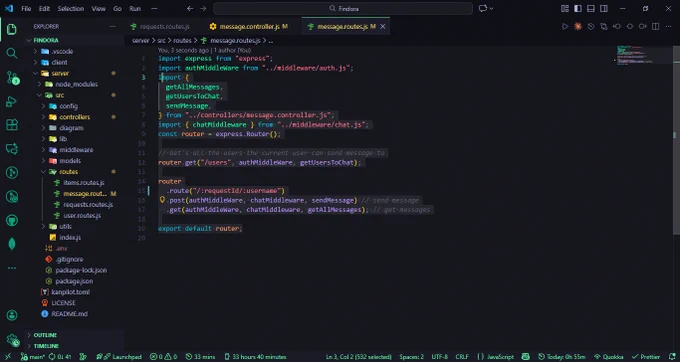
Task: Open items.routes.js in file tree
Action: pyautogui.click(x=84, y=183)
